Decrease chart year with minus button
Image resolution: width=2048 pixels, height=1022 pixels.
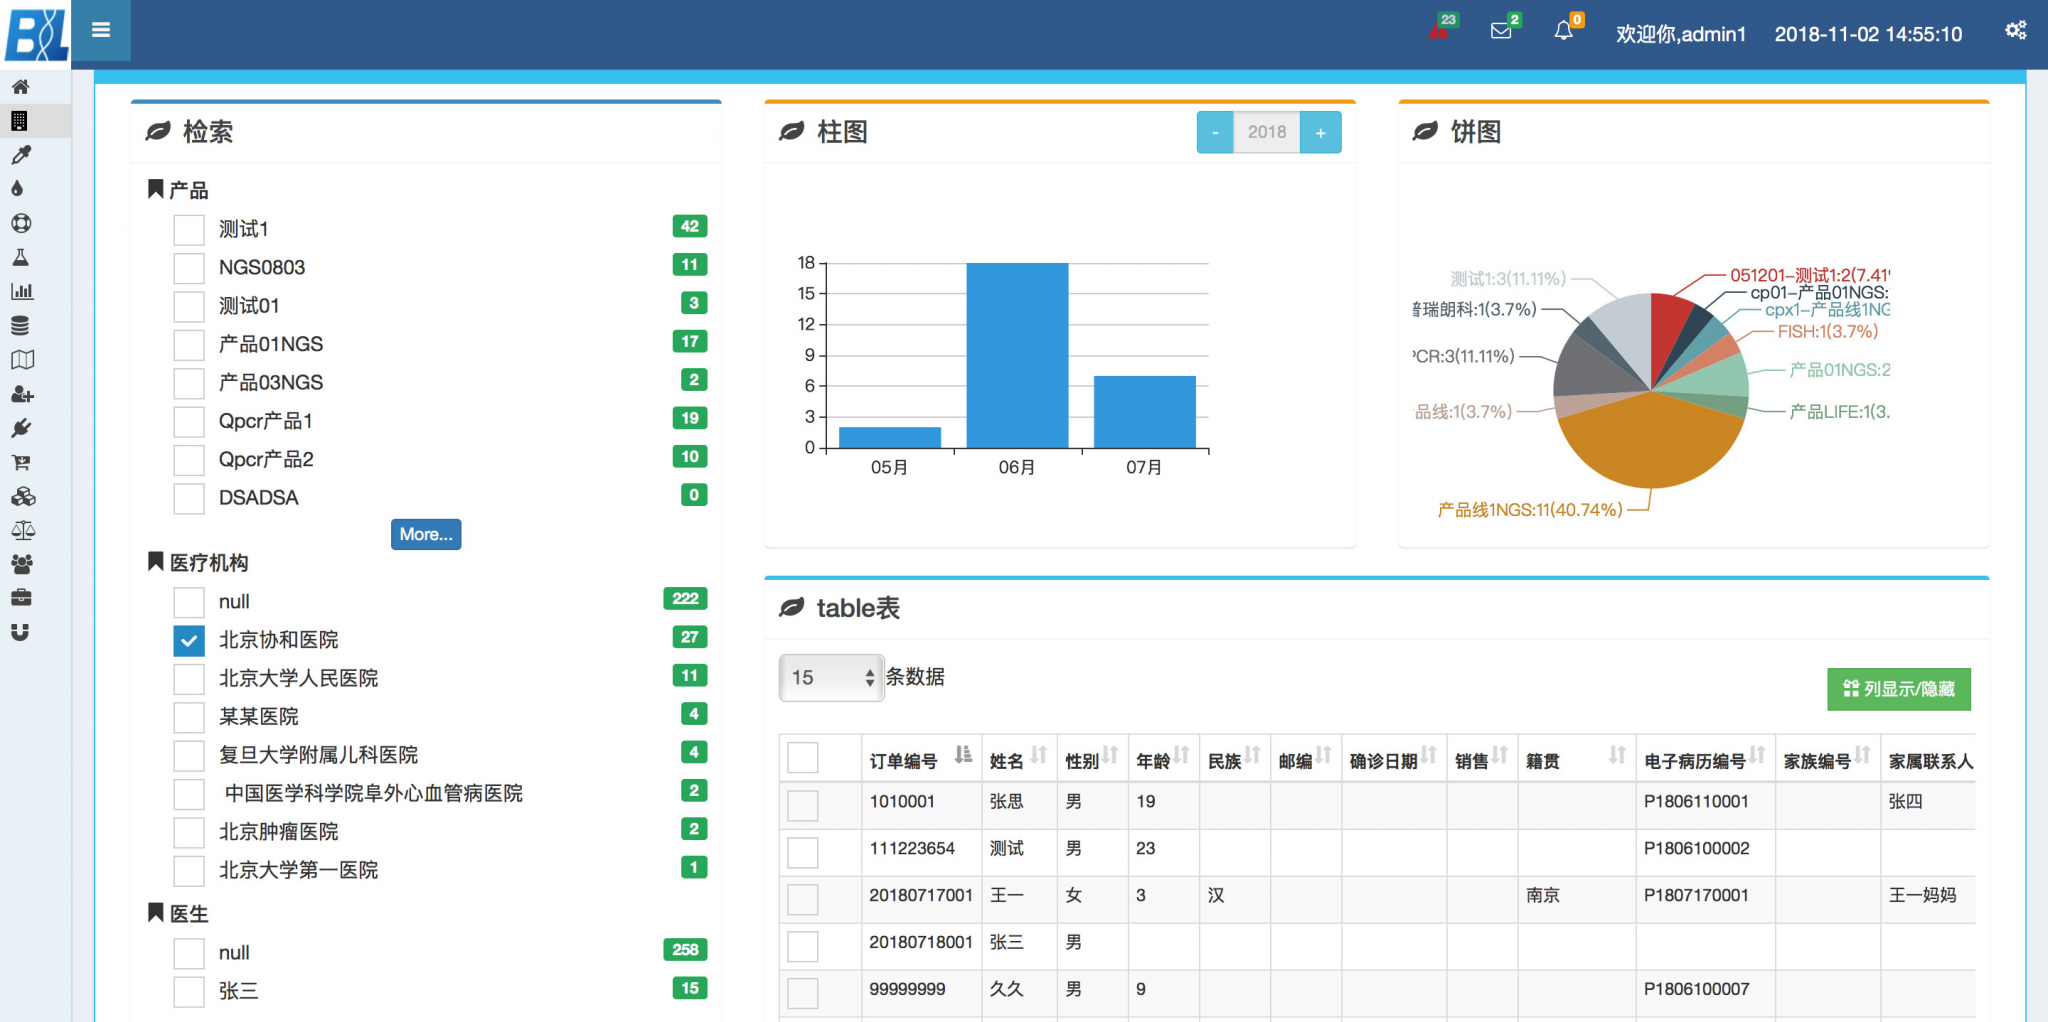coord(1215,132)
